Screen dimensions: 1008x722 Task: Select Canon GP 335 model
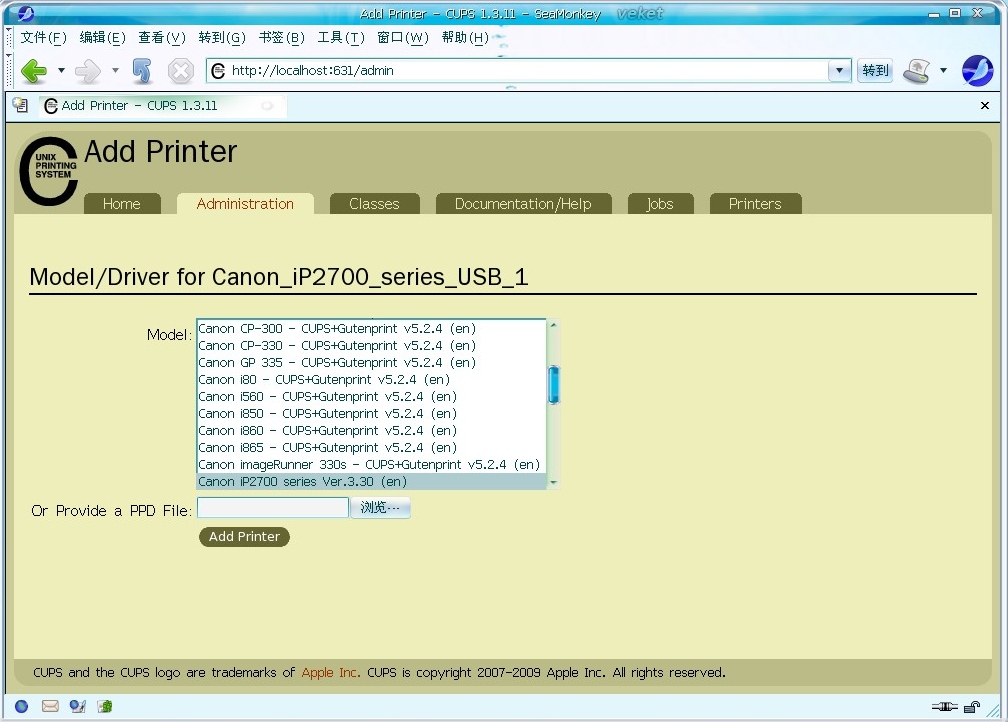[x=372, y=363]
